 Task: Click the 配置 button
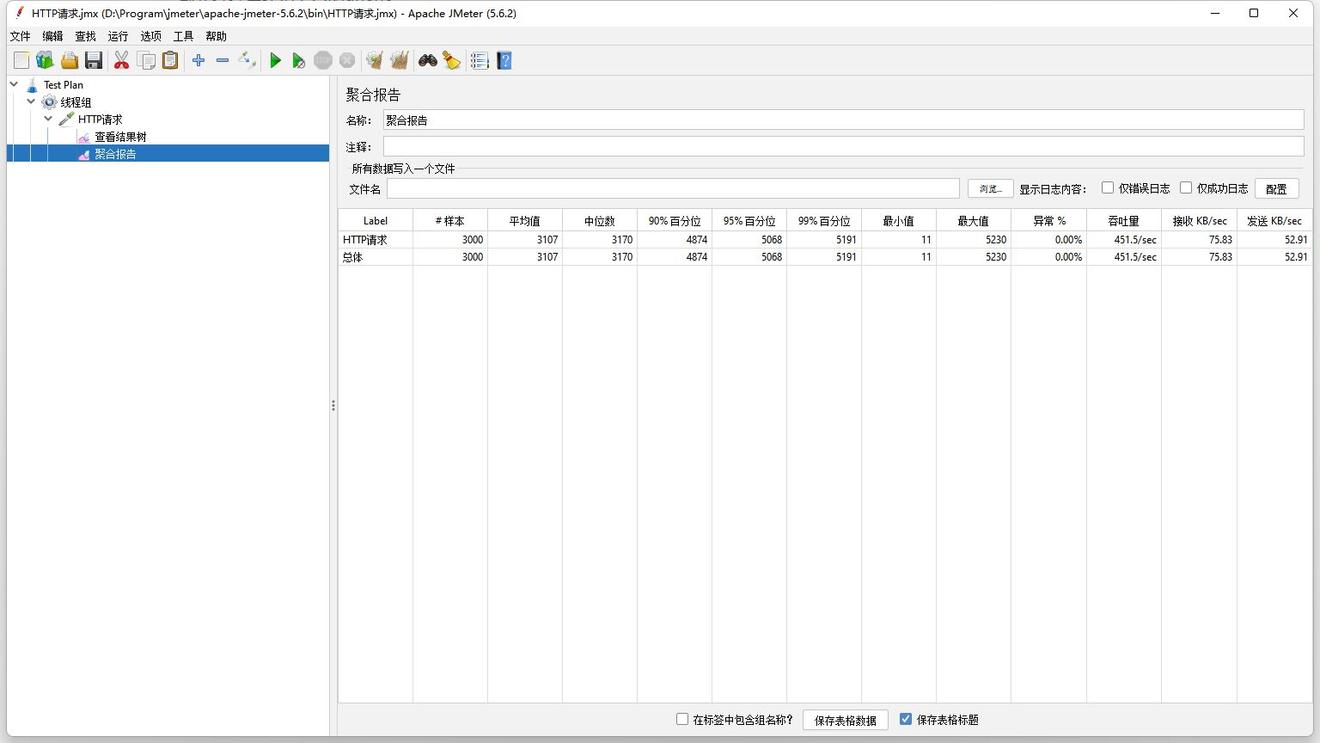pyautogui.click(x=1276, y=189)
